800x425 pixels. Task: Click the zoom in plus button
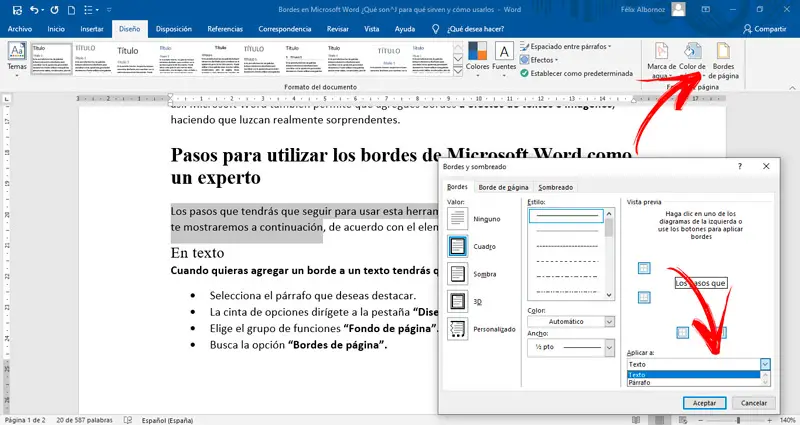[x=771, y=420]
